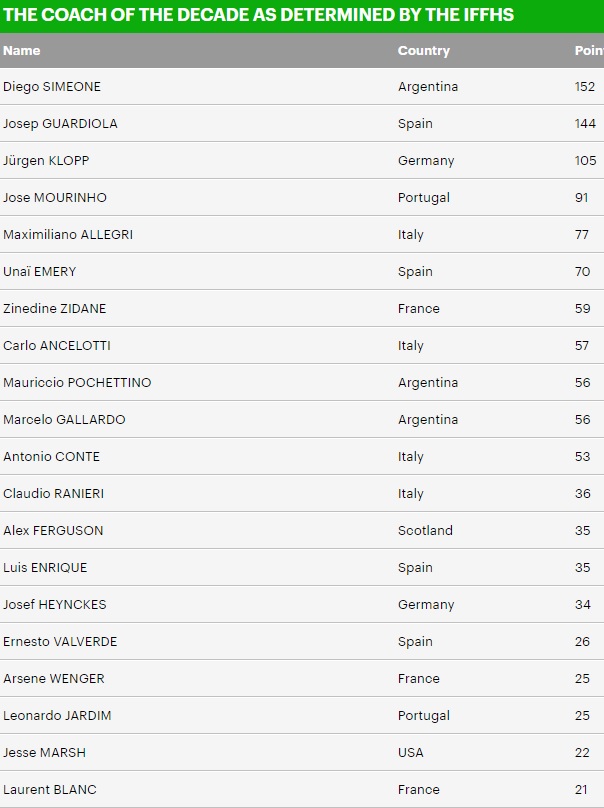
Task: Select the Maximiliano ALLEGRI entry
Action: point(68,234)
